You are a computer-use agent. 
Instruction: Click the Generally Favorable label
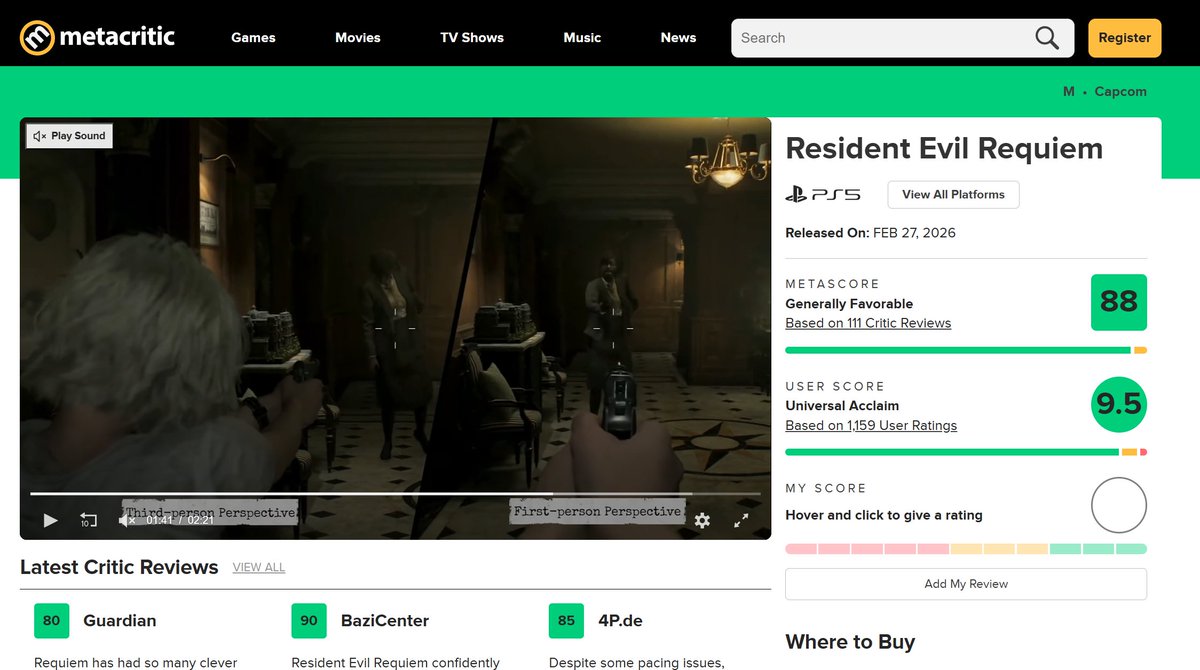(849, 303)
